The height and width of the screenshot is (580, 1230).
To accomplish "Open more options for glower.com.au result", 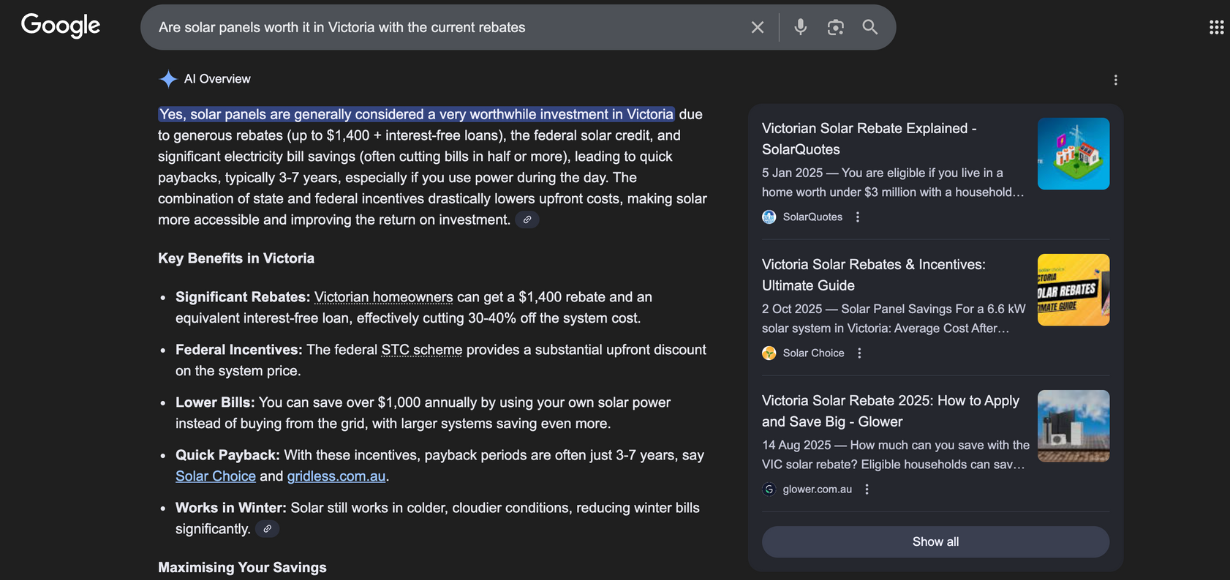I will (x=867, y=489).
